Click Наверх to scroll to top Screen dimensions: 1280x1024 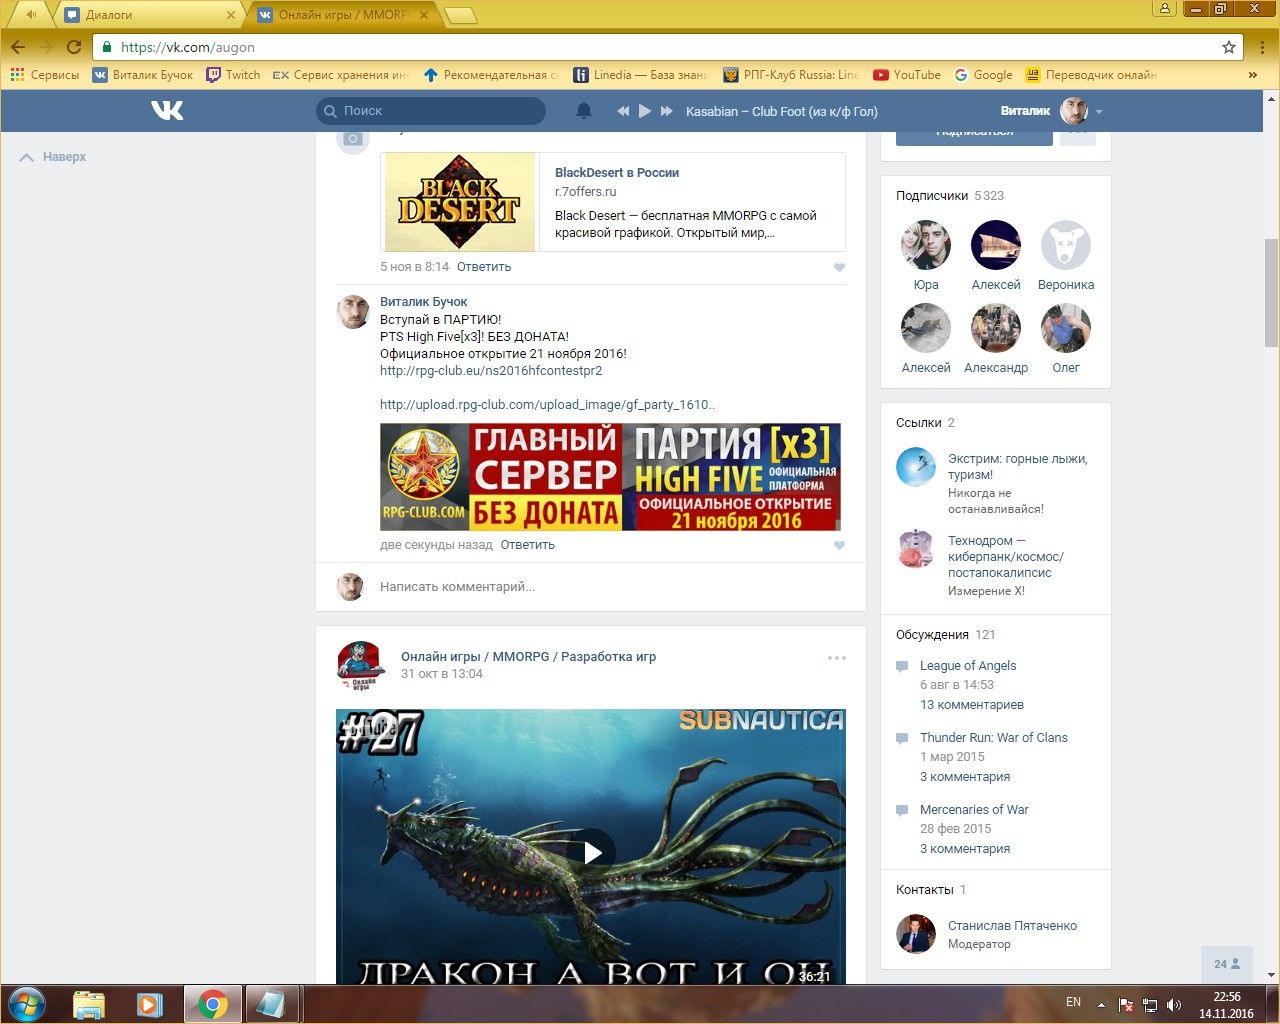[x=55, y=157]
